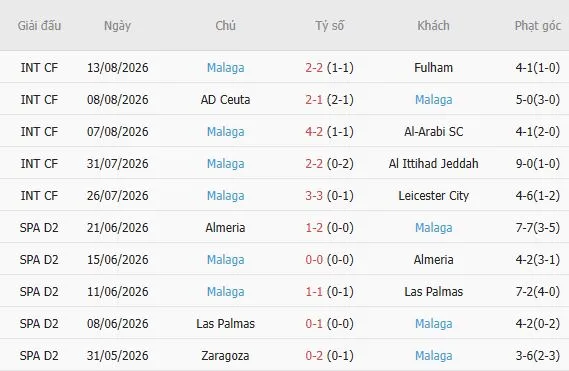Open the 2-1 score on 08/08/2026

pyautogui.click(x=314, y=100)
